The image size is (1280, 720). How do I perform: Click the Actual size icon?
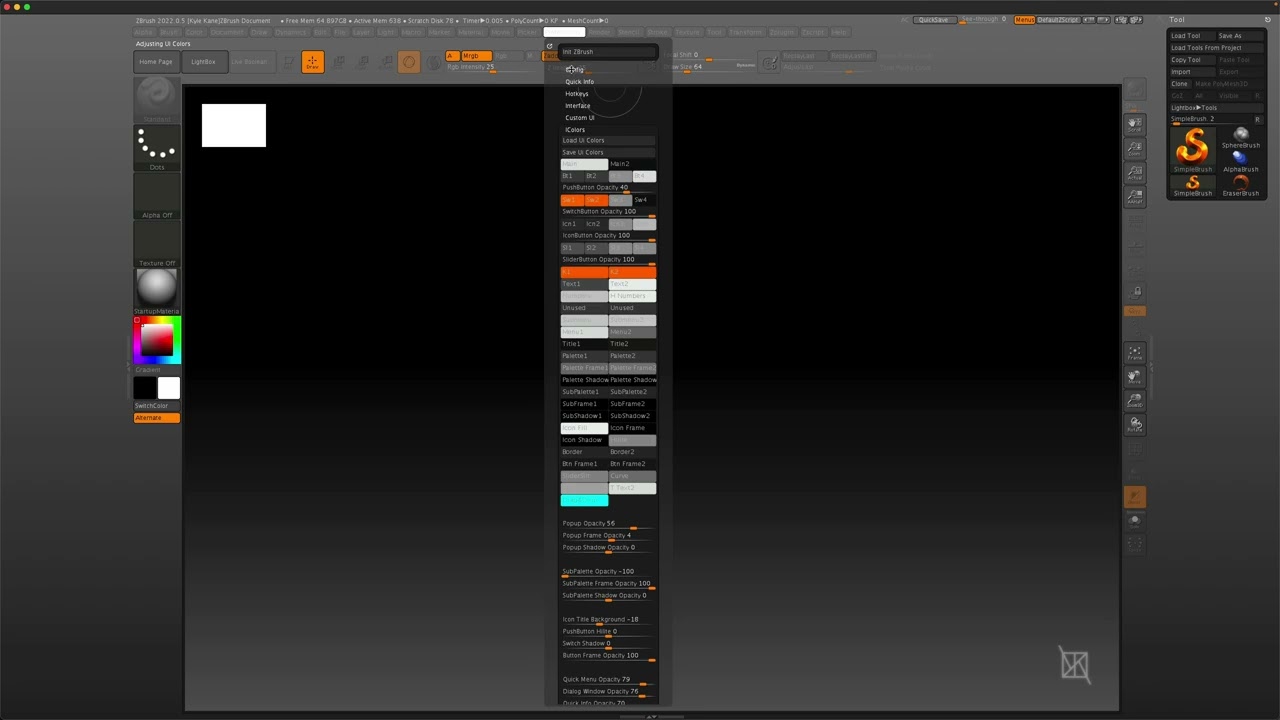(1135, 172)
